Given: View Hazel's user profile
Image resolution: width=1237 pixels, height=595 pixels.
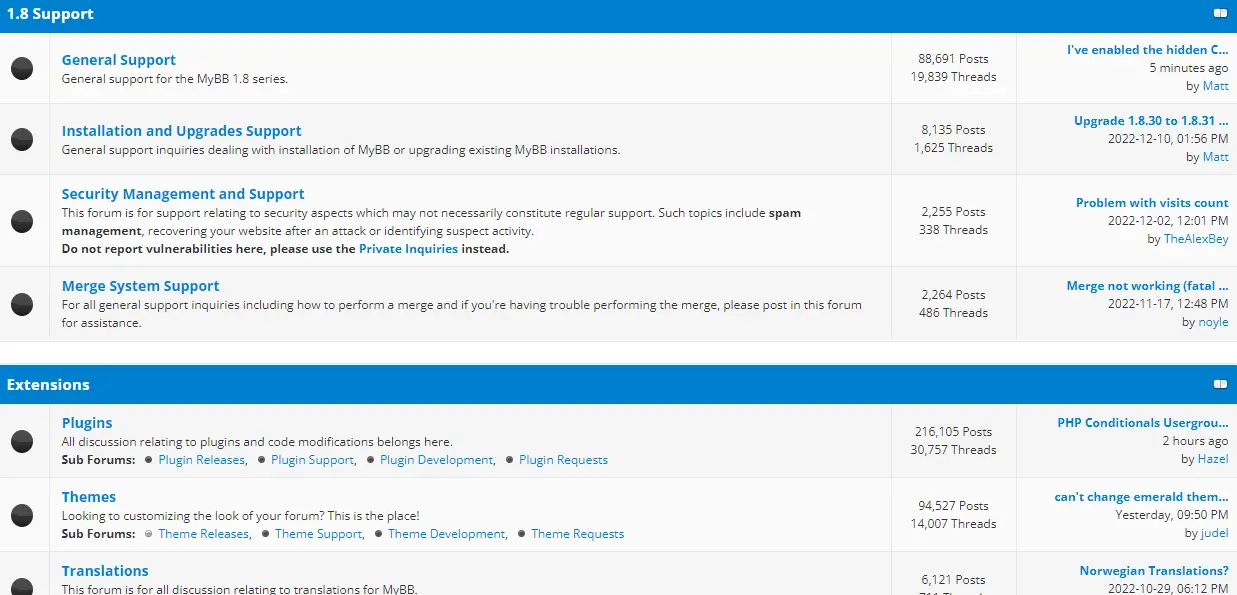Looking at the screenshot, I should tap(1213, 459).
